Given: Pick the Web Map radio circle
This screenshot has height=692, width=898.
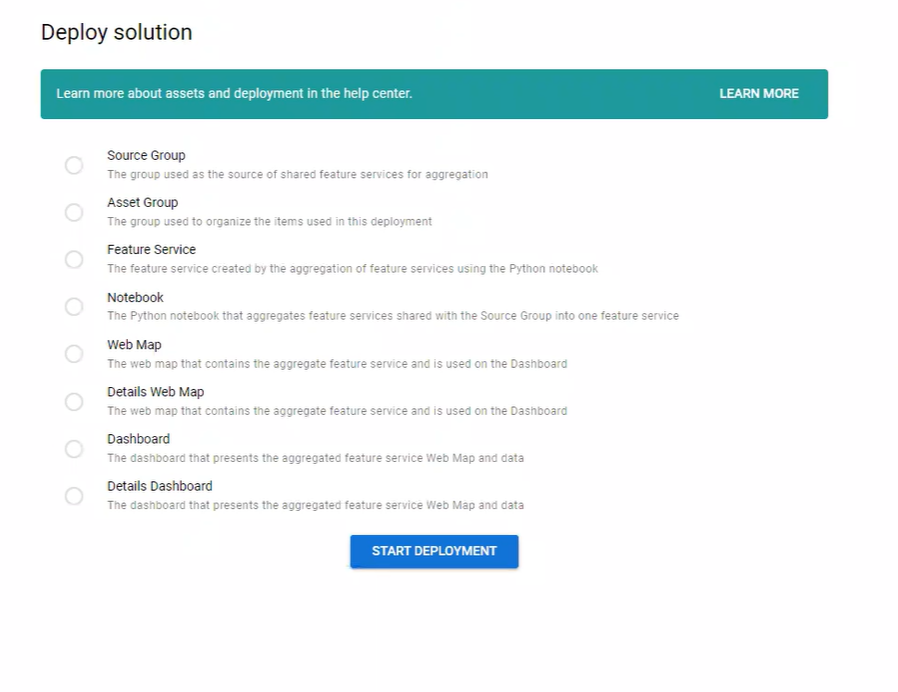Looking at the screenshot, I should tap(74, 354).
